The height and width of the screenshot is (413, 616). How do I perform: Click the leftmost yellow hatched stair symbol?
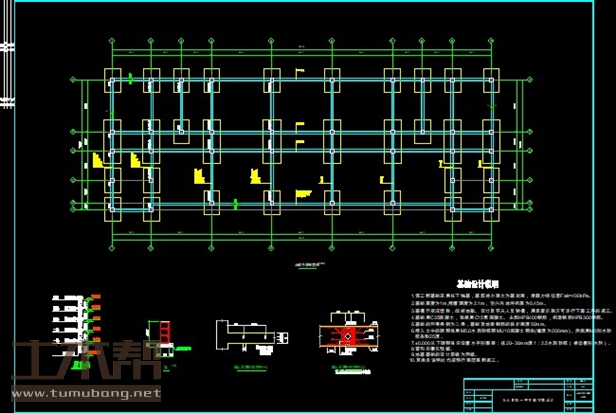coord(98,159)
